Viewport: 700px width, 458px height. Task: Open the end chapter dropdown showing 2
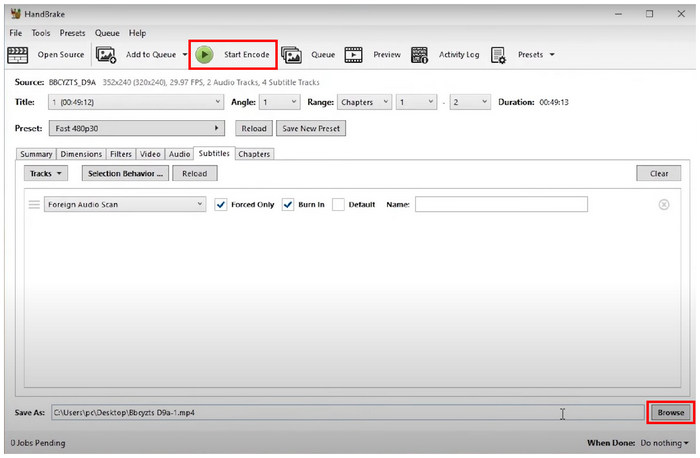(x=470, y=102)
